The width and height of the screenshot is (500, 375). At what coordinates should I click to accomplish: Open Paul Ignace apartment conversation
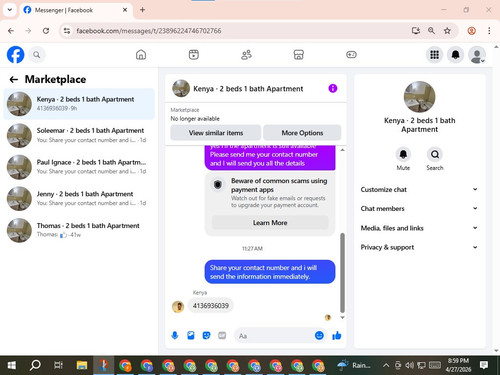[79, 167]
